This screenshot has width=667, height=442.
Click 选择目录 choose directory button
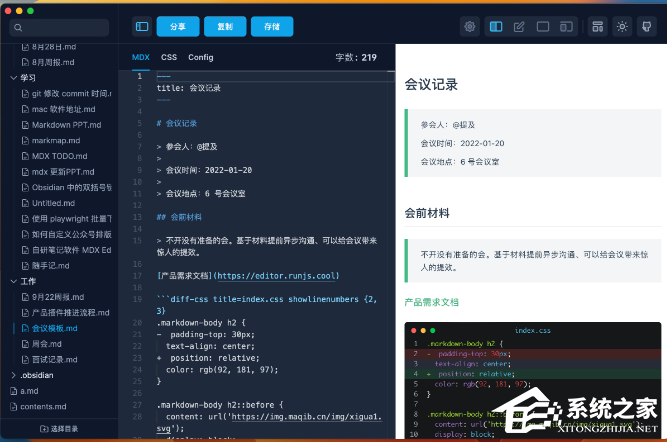click(x=59, y=429)
